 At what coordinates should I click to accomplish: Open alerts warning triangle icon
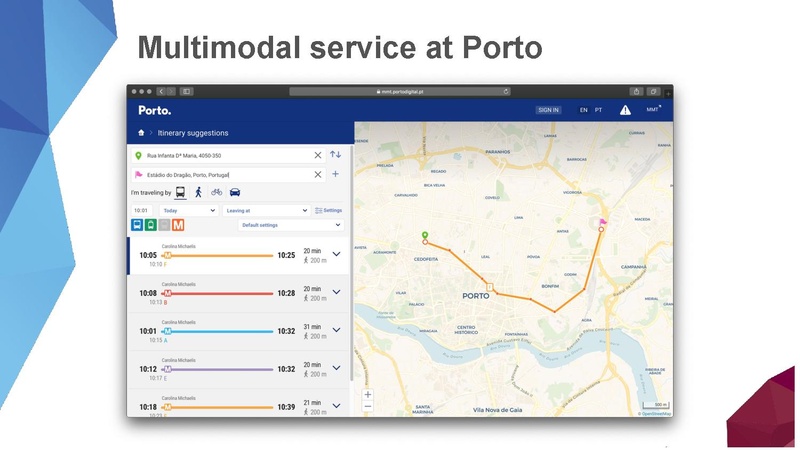(x=625, y=110)
